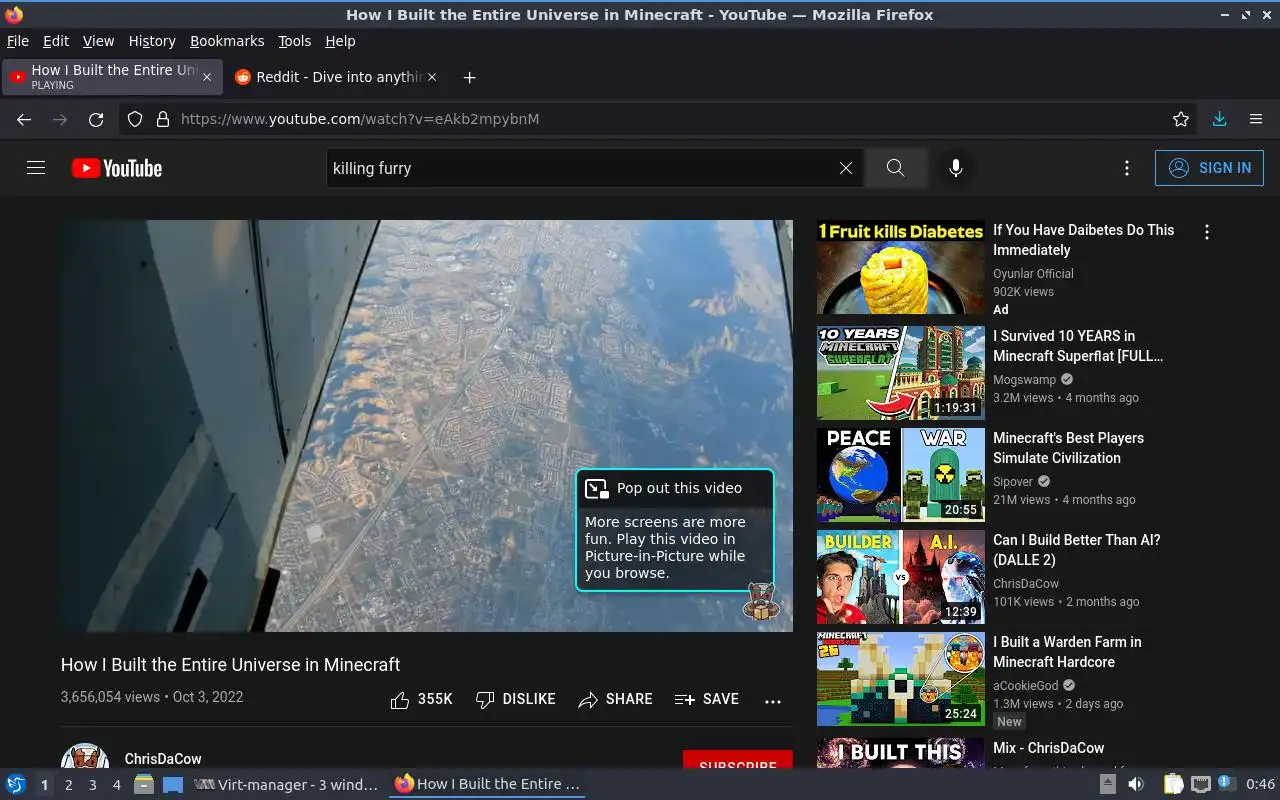
Task: Open 'If You Have Daibetes' ad thumbnail
Action: [900, 268]
